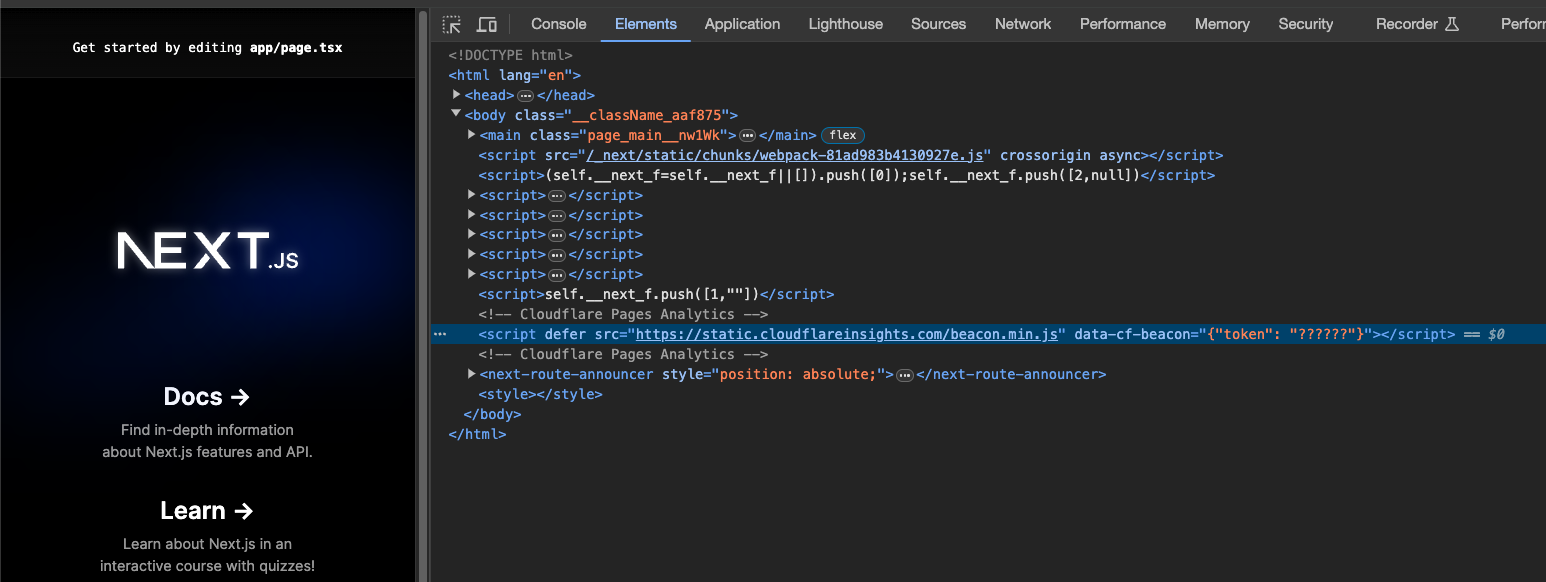Viewport: 1546px width, 582px height.
Task: Open the Lighthouse panel
Action: pos(845,23)
